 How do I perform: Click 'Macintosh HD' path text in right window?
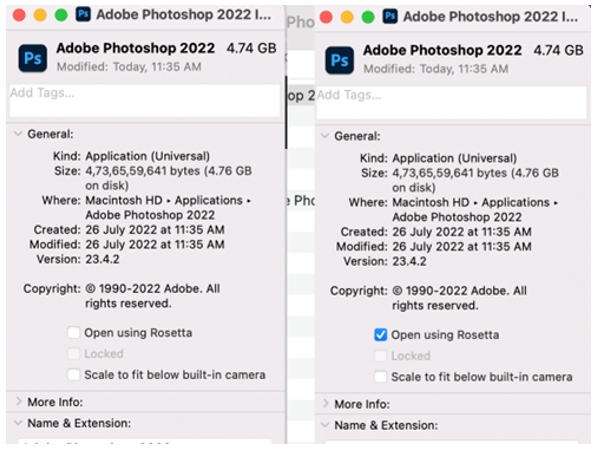pos(431,202)
